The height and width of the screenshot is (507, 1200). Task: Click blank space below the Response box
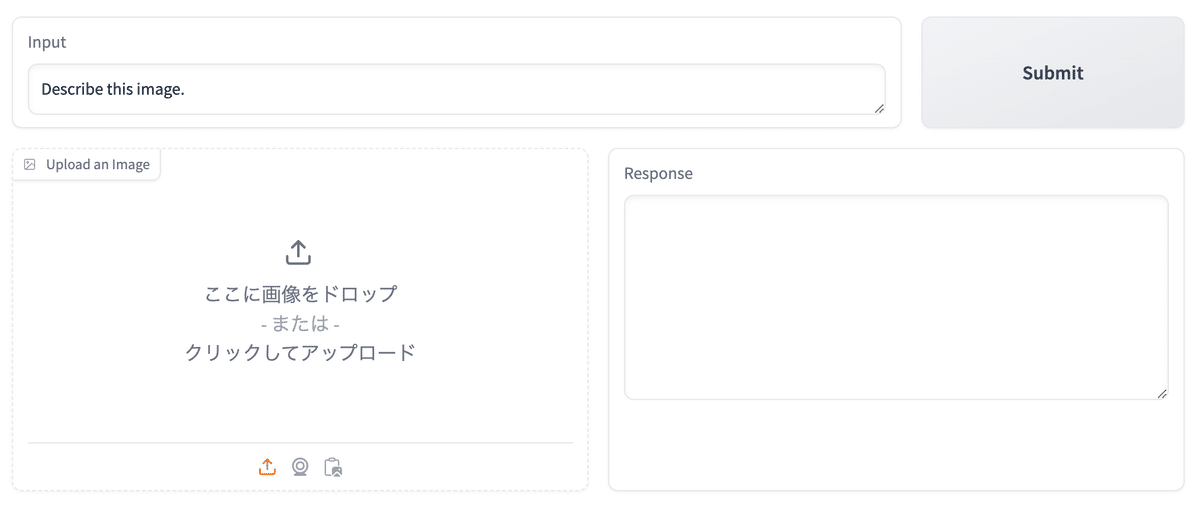coord(896,445)
